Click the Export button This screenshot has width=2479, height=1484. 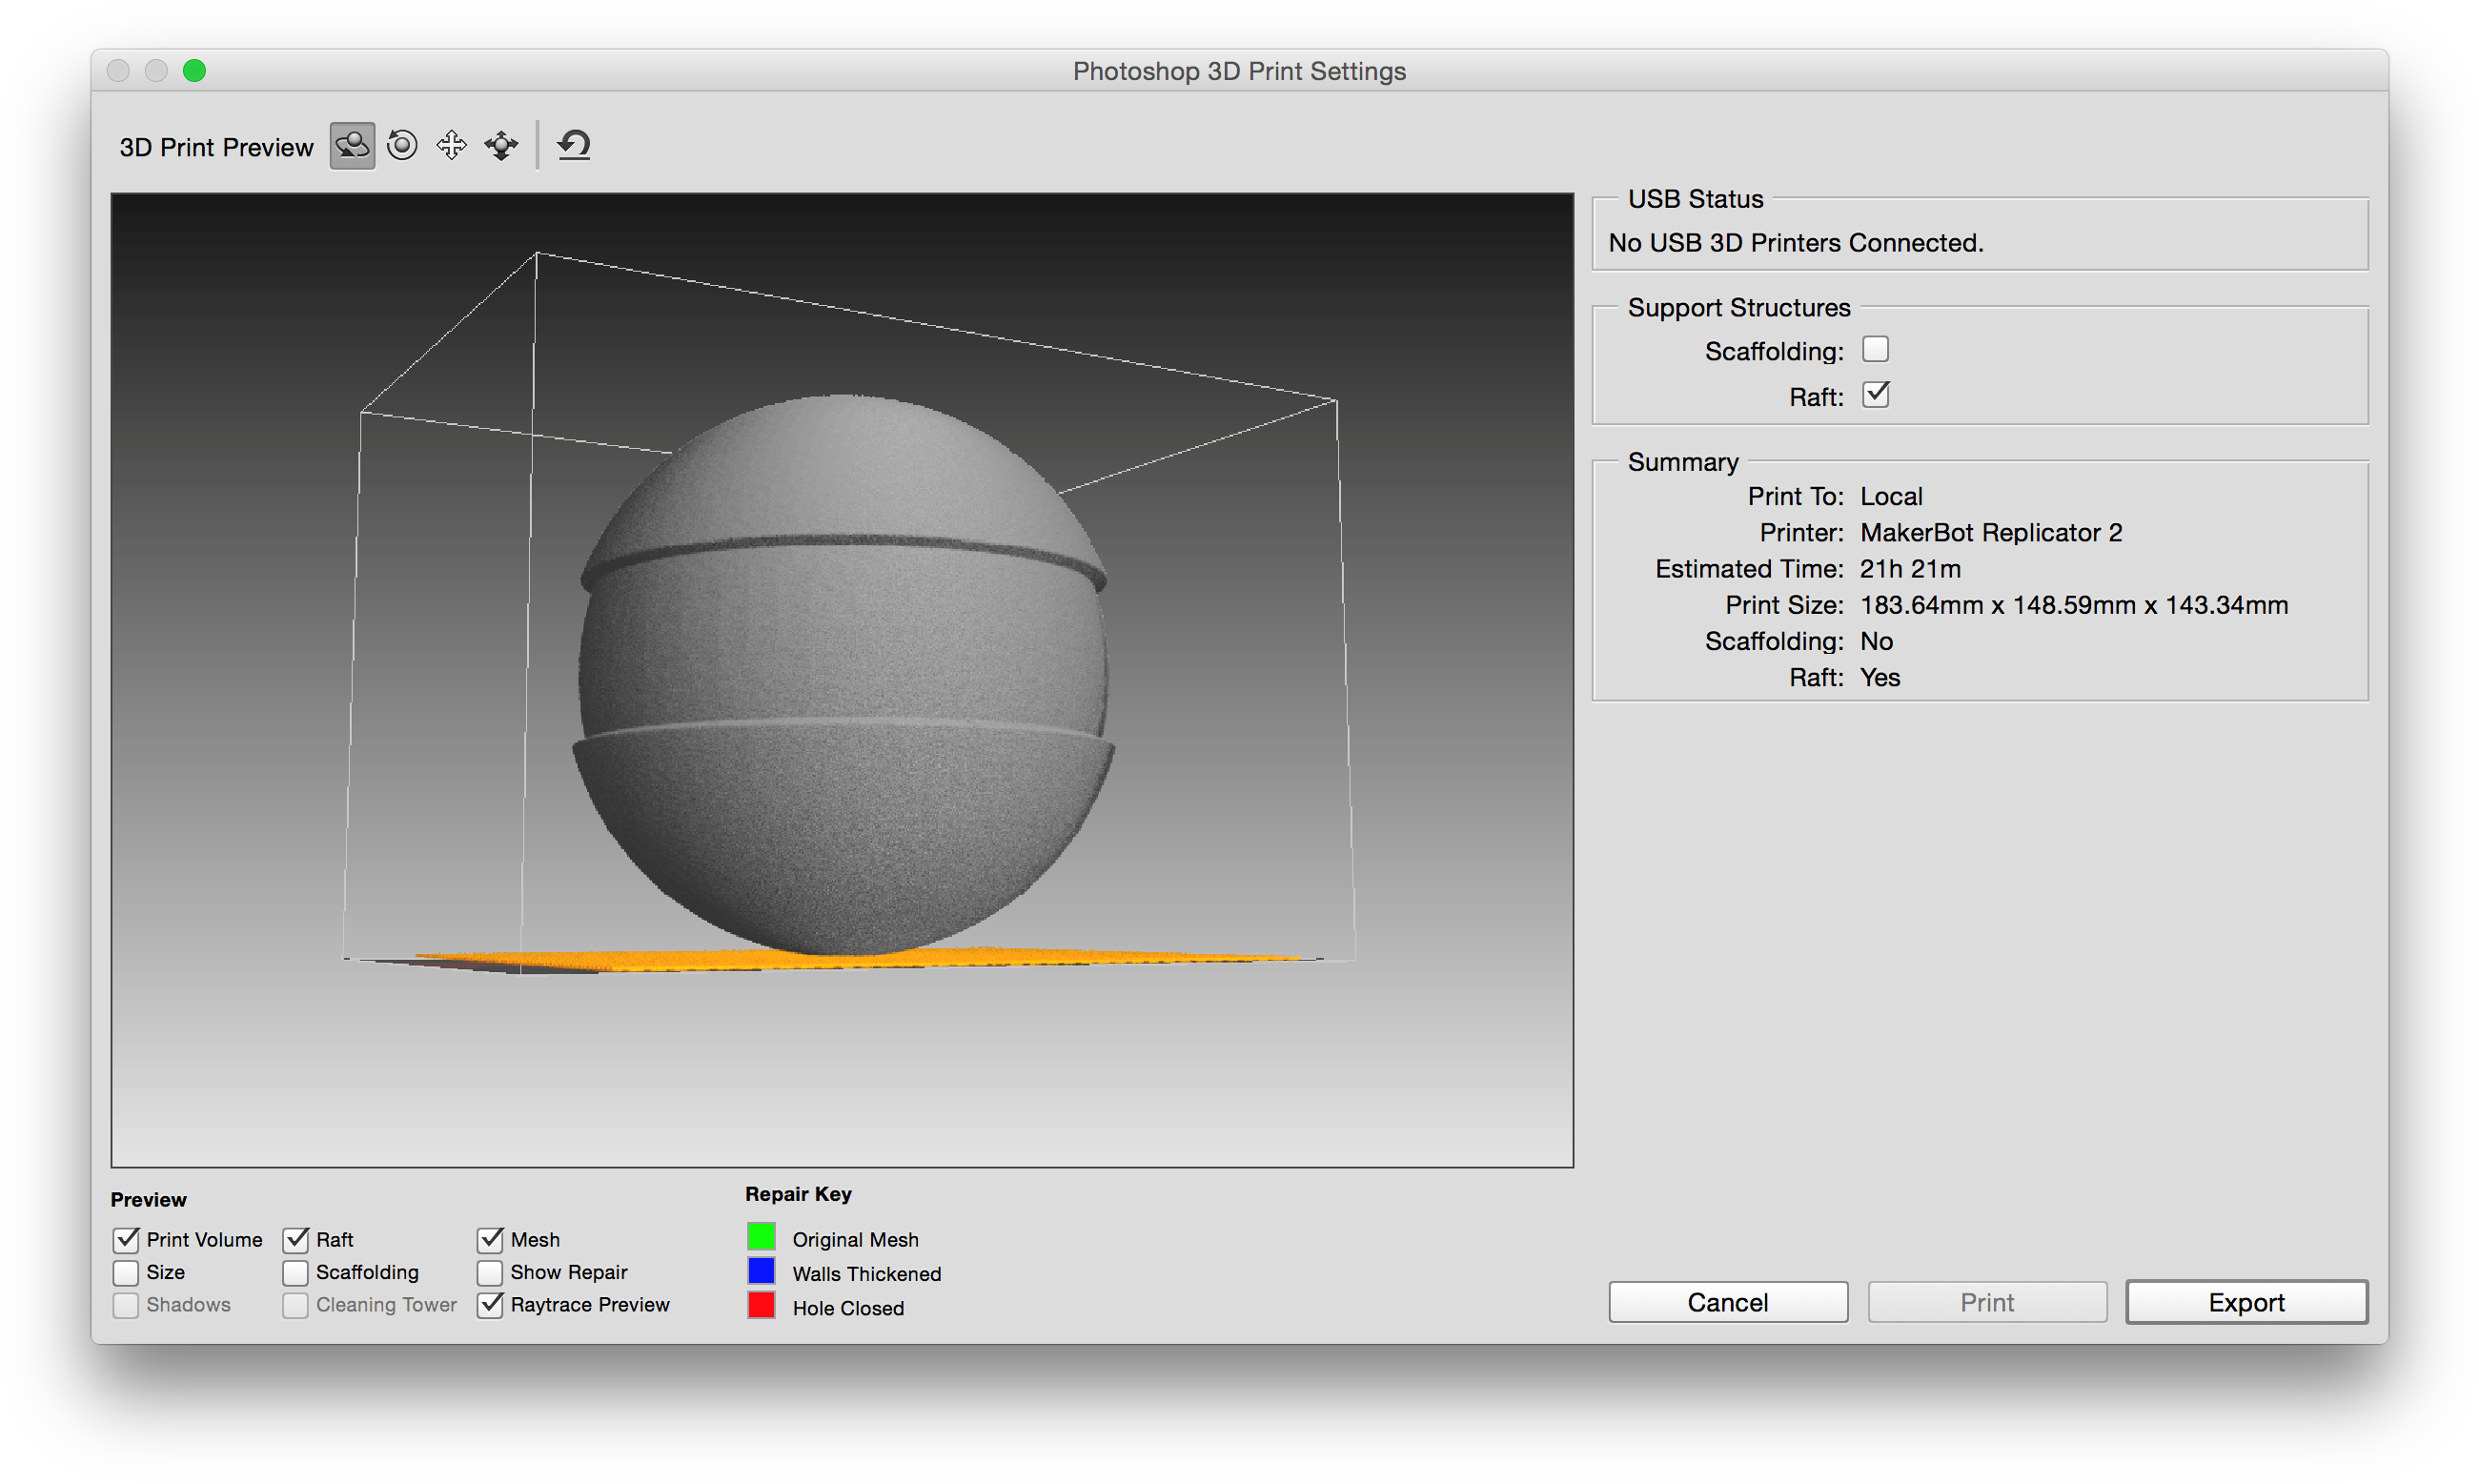coord(2246,1302)
